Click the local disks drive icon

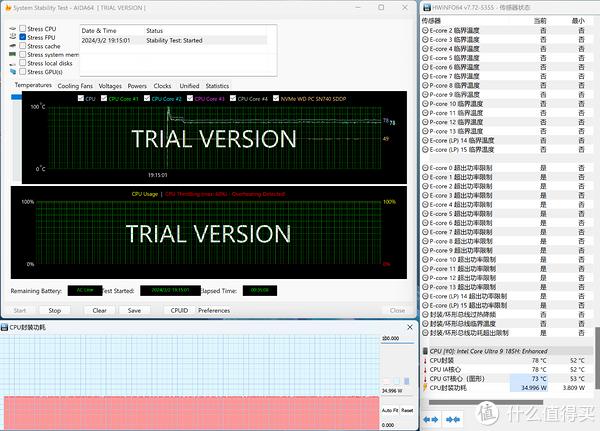pos(13,63)
